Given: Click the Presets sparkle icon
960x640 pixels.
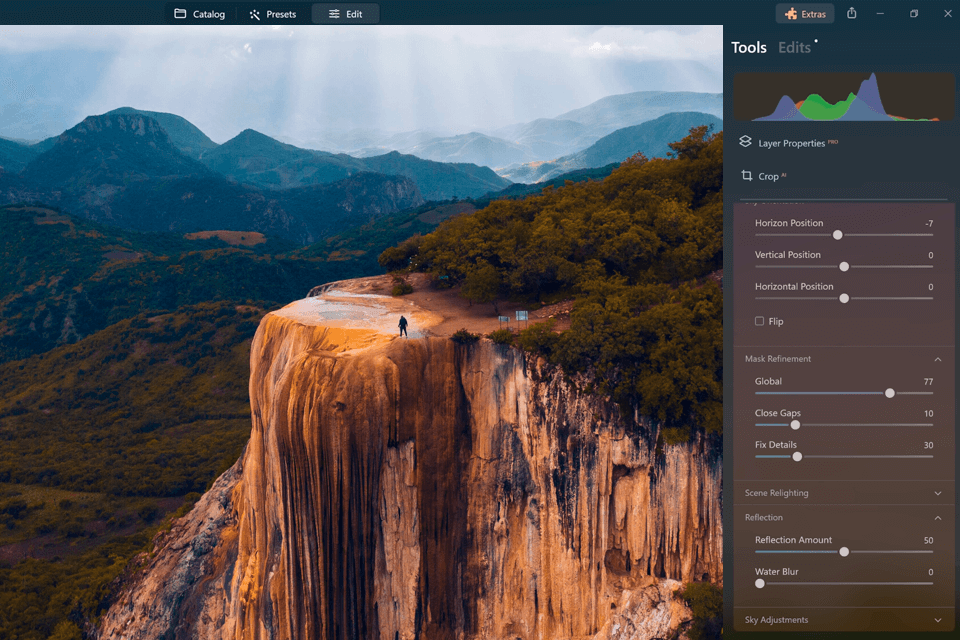Looking at the screenshot, I should click(255, 14).
